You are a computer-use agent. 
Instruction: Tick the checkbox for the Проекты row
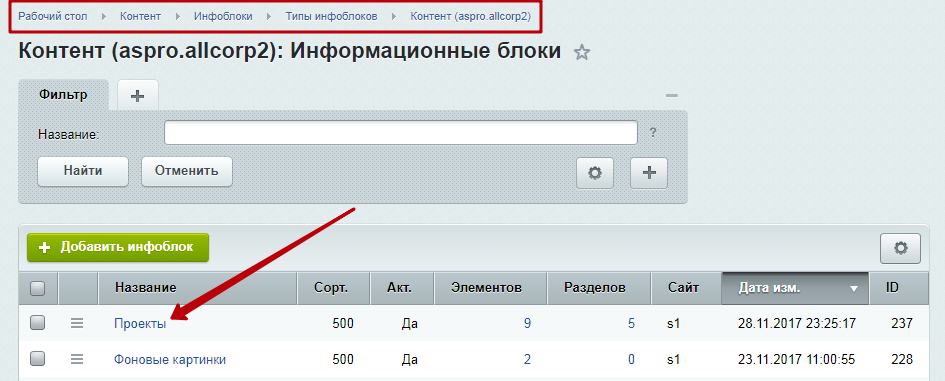[x=37, y=323]
